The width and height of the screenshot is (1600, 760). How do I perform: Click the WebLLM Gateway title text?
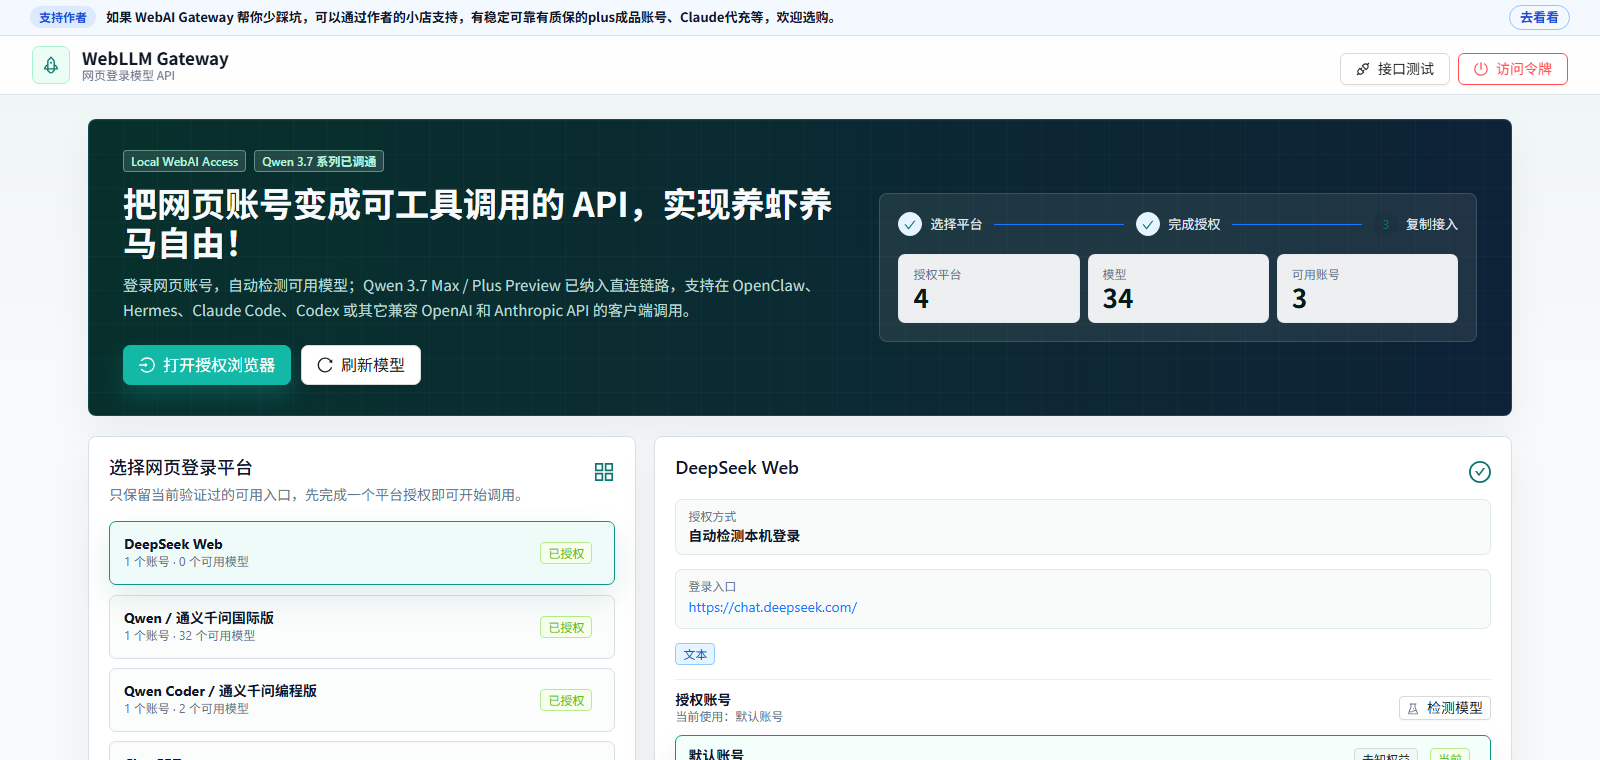click(155, 59)
